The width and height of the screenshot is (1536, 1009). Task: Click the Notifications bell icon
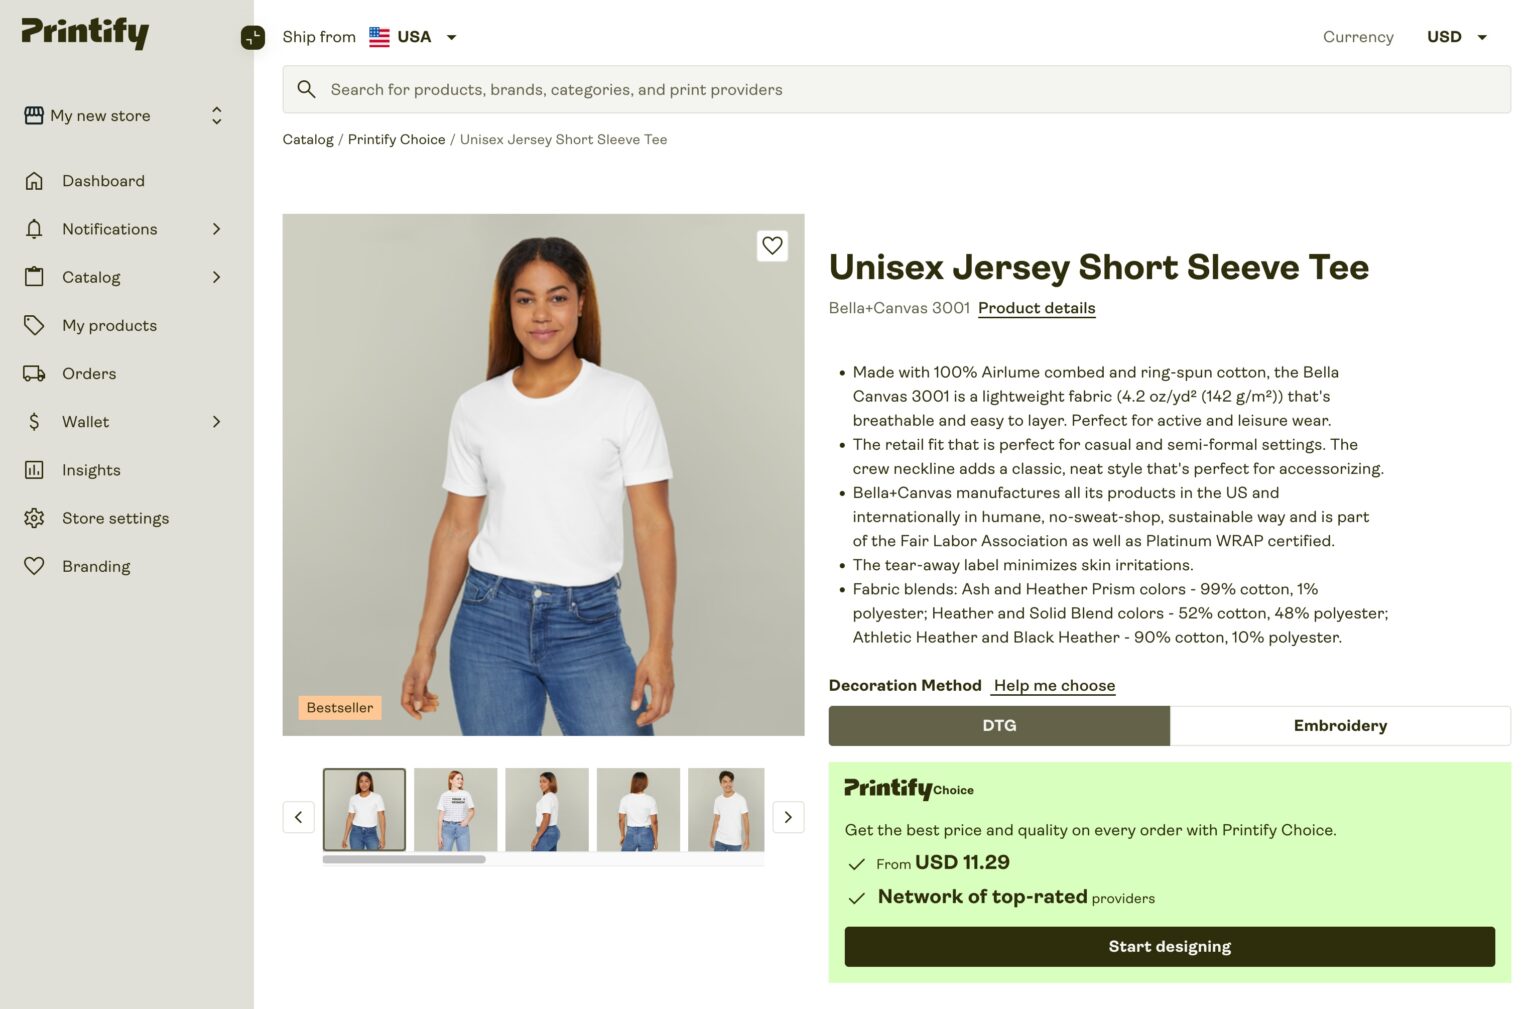click(34, 229)
